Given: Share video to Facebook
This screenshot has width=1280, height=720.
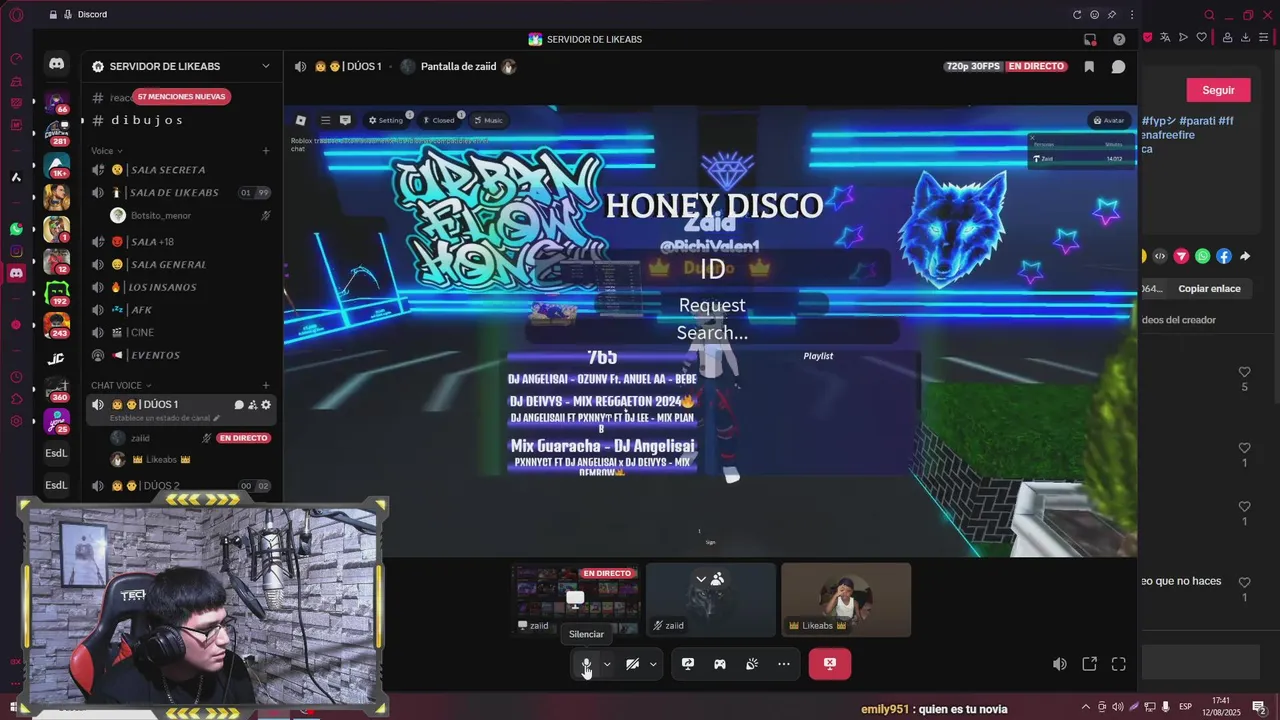Looking at the screenshot, I should coord(1224,257).
